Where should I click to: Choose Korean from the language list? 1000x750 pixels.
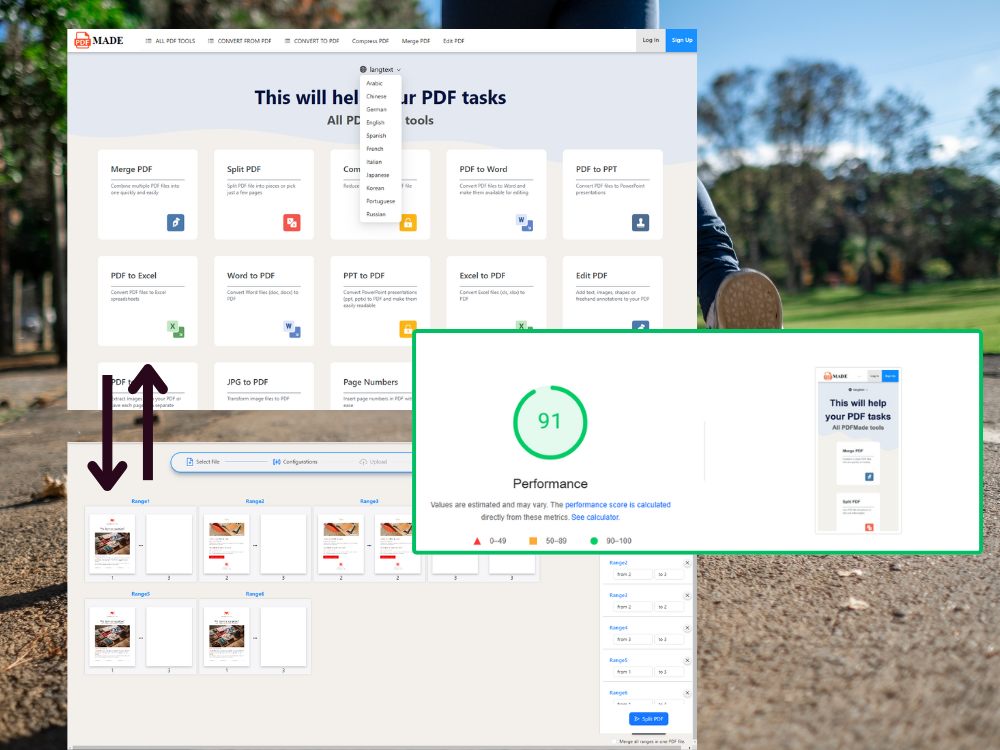tap(375, 188)
